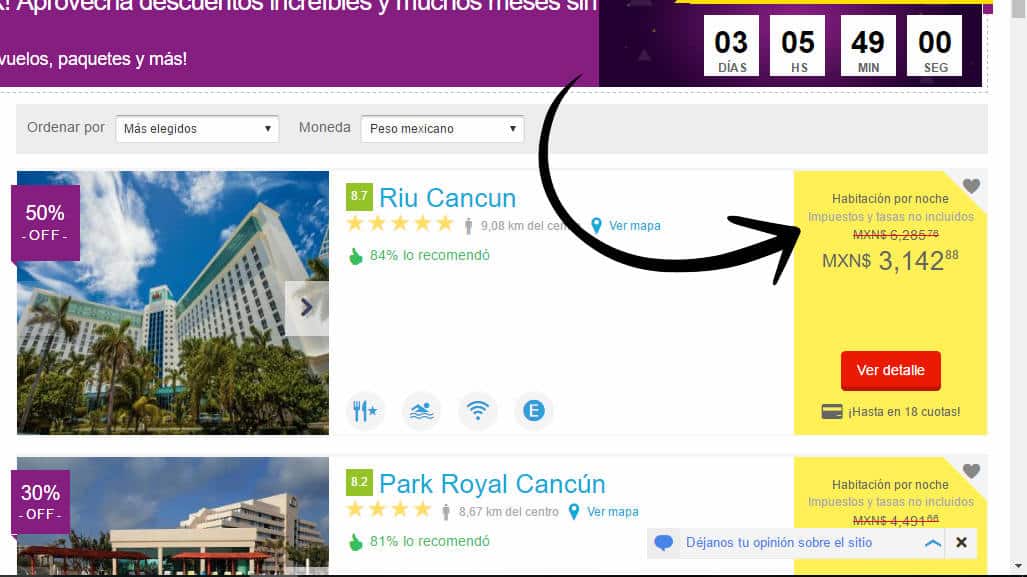Click the map pin icon beside Riu Cancun
The width and height of the screenshot is (1027, 577).
596,226
